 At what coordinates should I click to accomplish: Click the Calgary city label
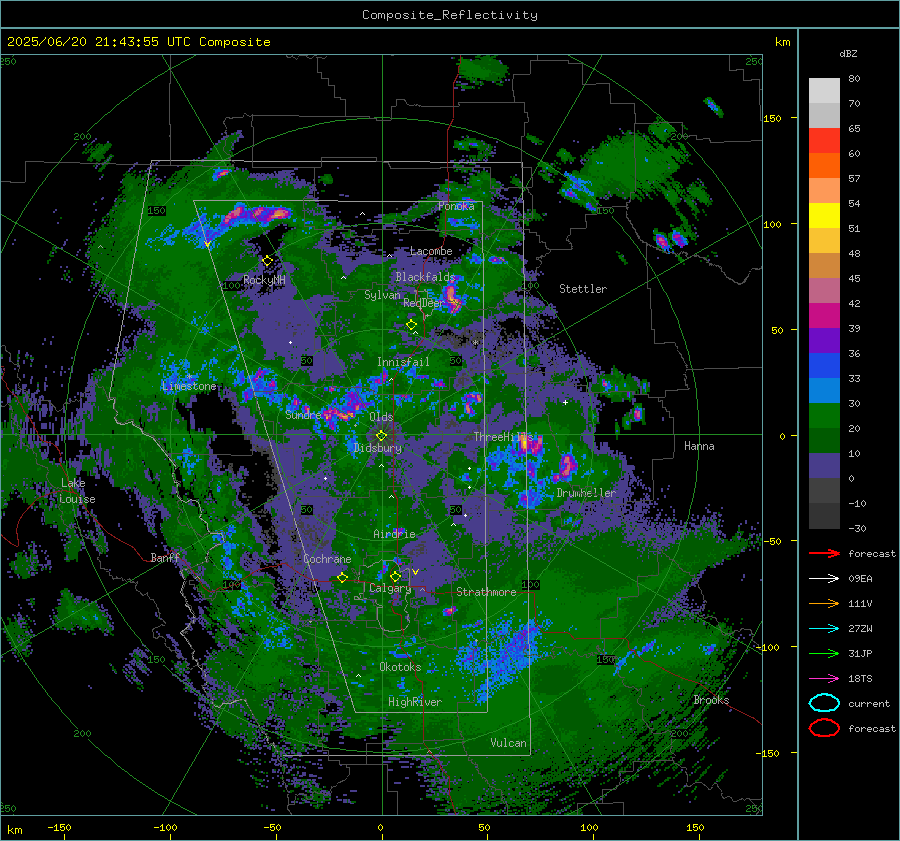coord(390,588)
